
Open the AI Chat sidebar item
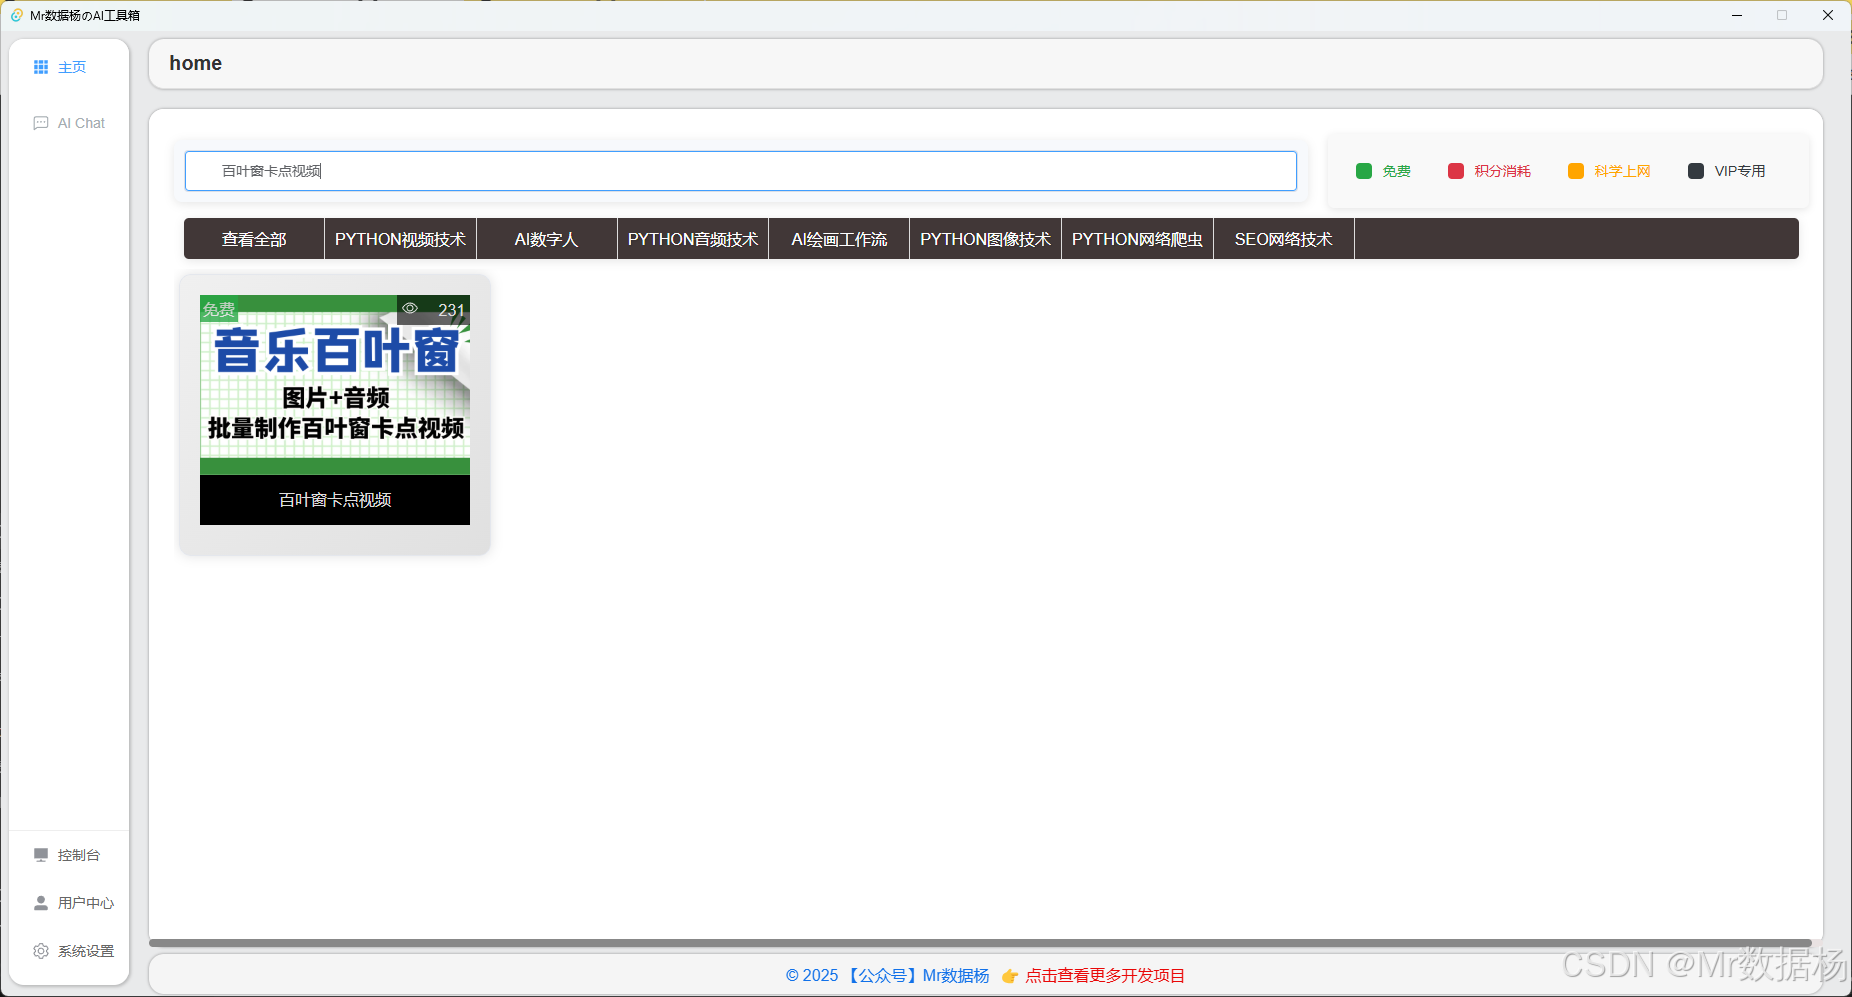68,123
